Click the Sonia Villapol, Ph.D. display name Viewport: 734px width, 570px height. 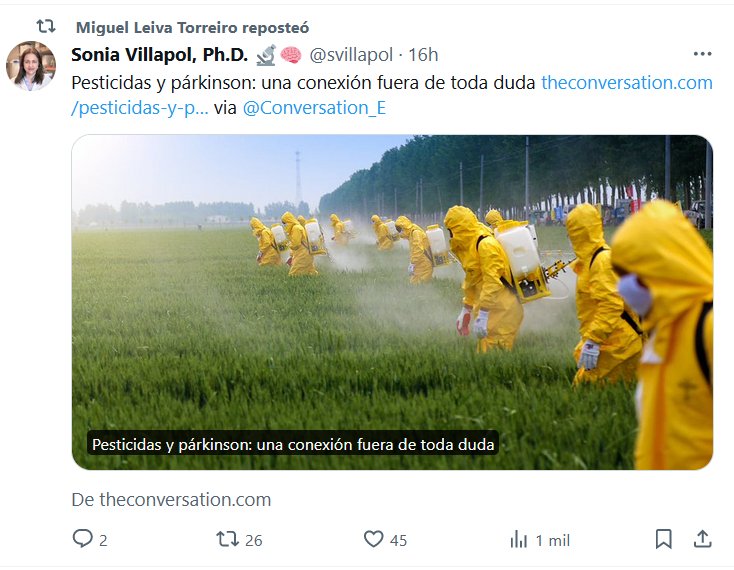coord(160,55)
